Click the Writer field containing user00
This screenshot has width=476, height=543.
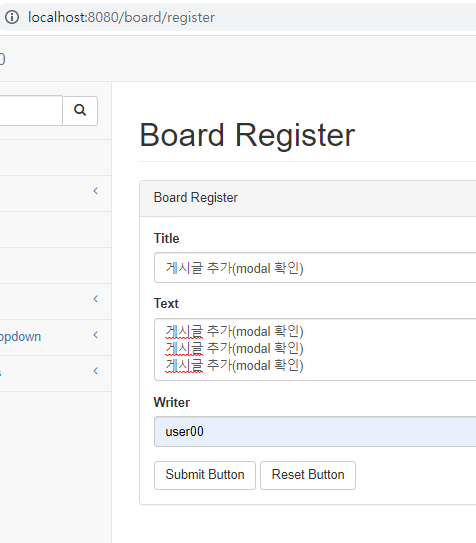[x=315, y=431]
